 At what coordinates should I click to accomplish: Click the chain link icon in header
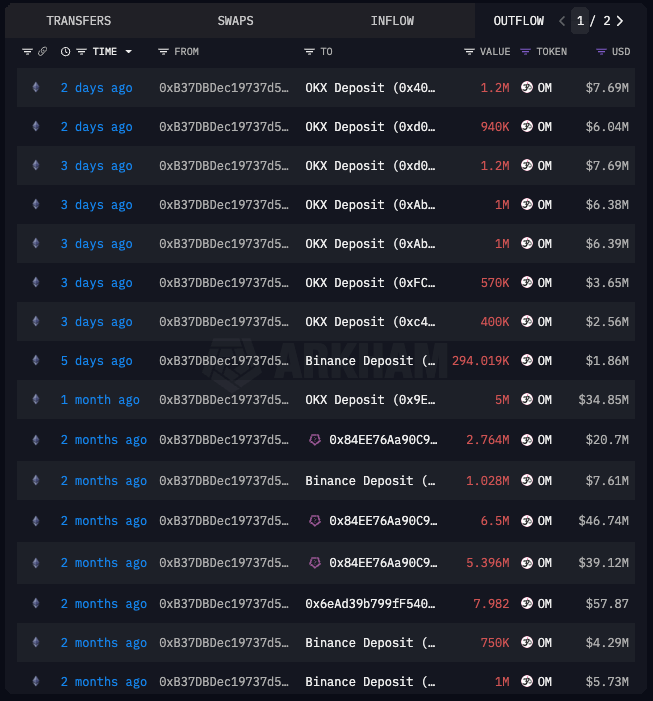point(42,51)
